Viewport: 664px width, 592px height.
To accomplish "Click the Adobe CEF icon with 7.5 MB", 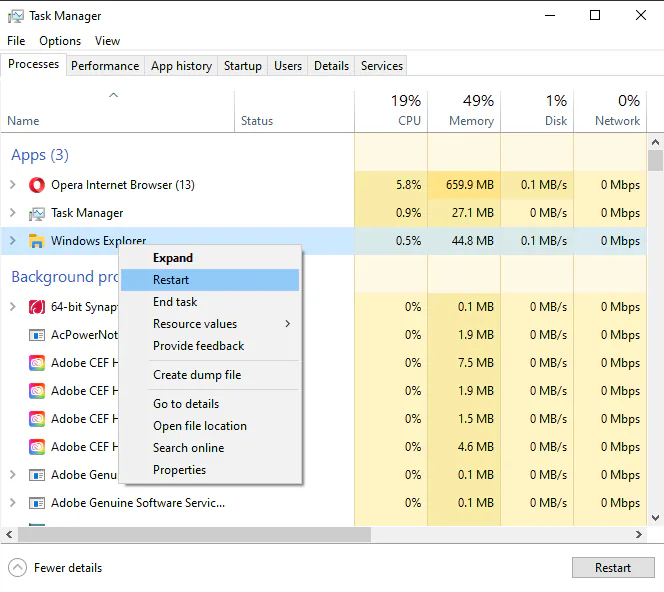I will coord(37,363).
